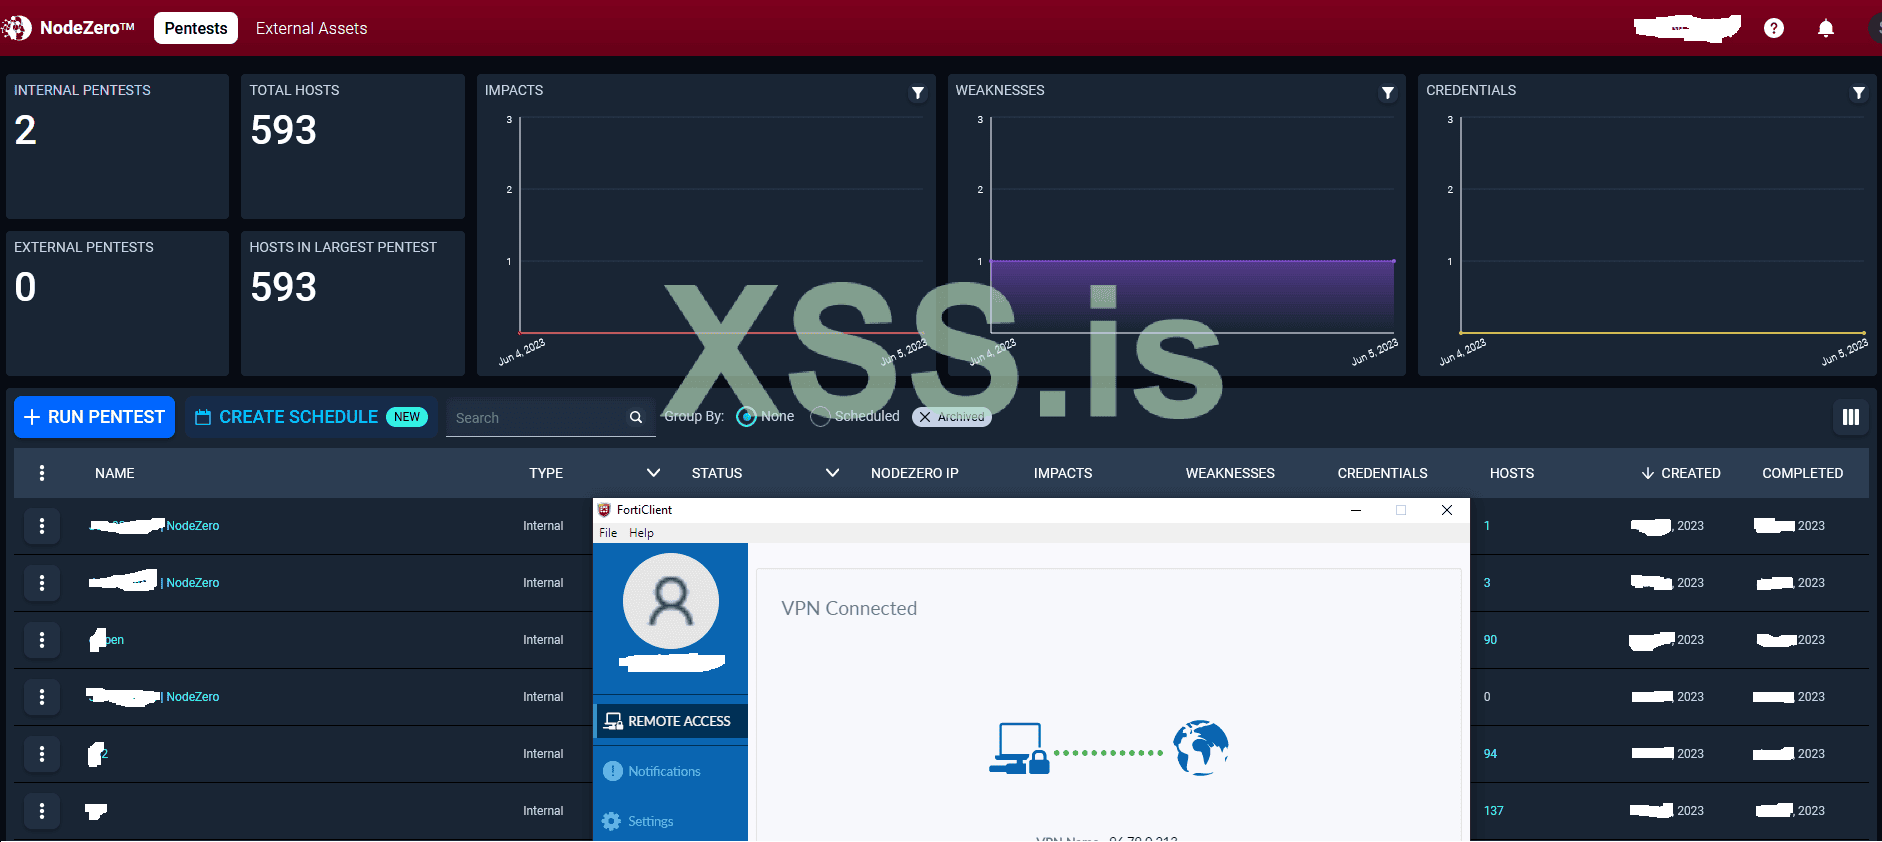Viewport: 1882px width, 842px height.
Task: Open the NodeZero pentest link in the 1-host row
Action: [192, 526]
